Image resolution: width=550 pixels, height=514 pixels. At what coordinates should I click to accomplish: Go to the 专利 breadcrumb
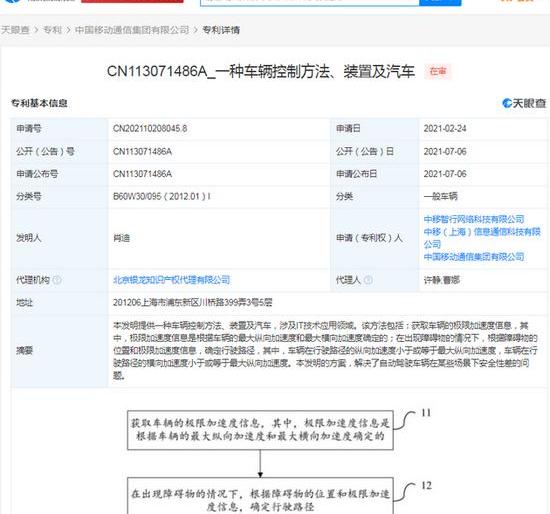tap(52, 30)
